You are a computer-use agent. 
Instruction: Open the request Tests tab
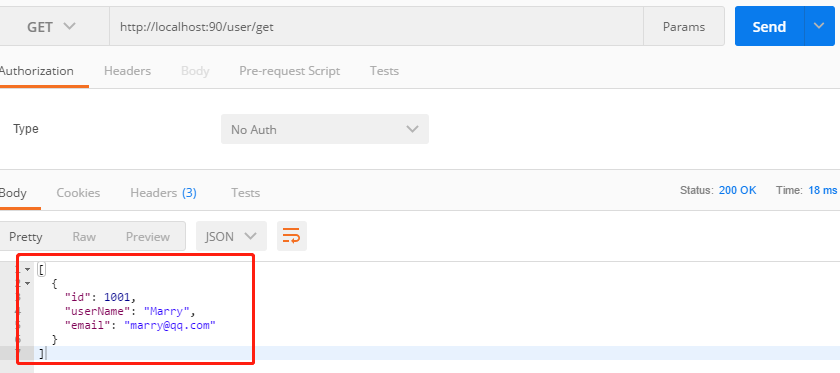point(384,71)
